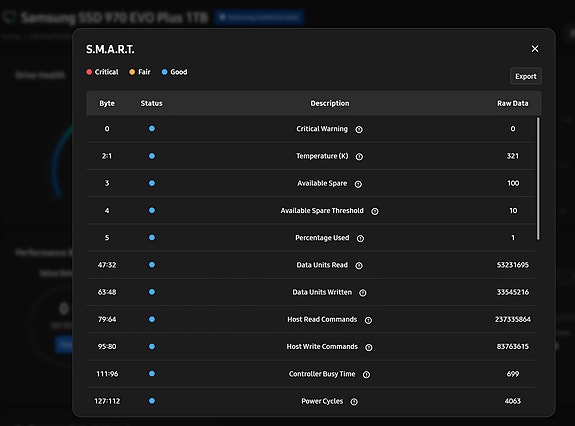Open info icon for Available Spare Threshold
Image resolution: width=575 pixels, height=426 pixels.
tap(375, 211)
